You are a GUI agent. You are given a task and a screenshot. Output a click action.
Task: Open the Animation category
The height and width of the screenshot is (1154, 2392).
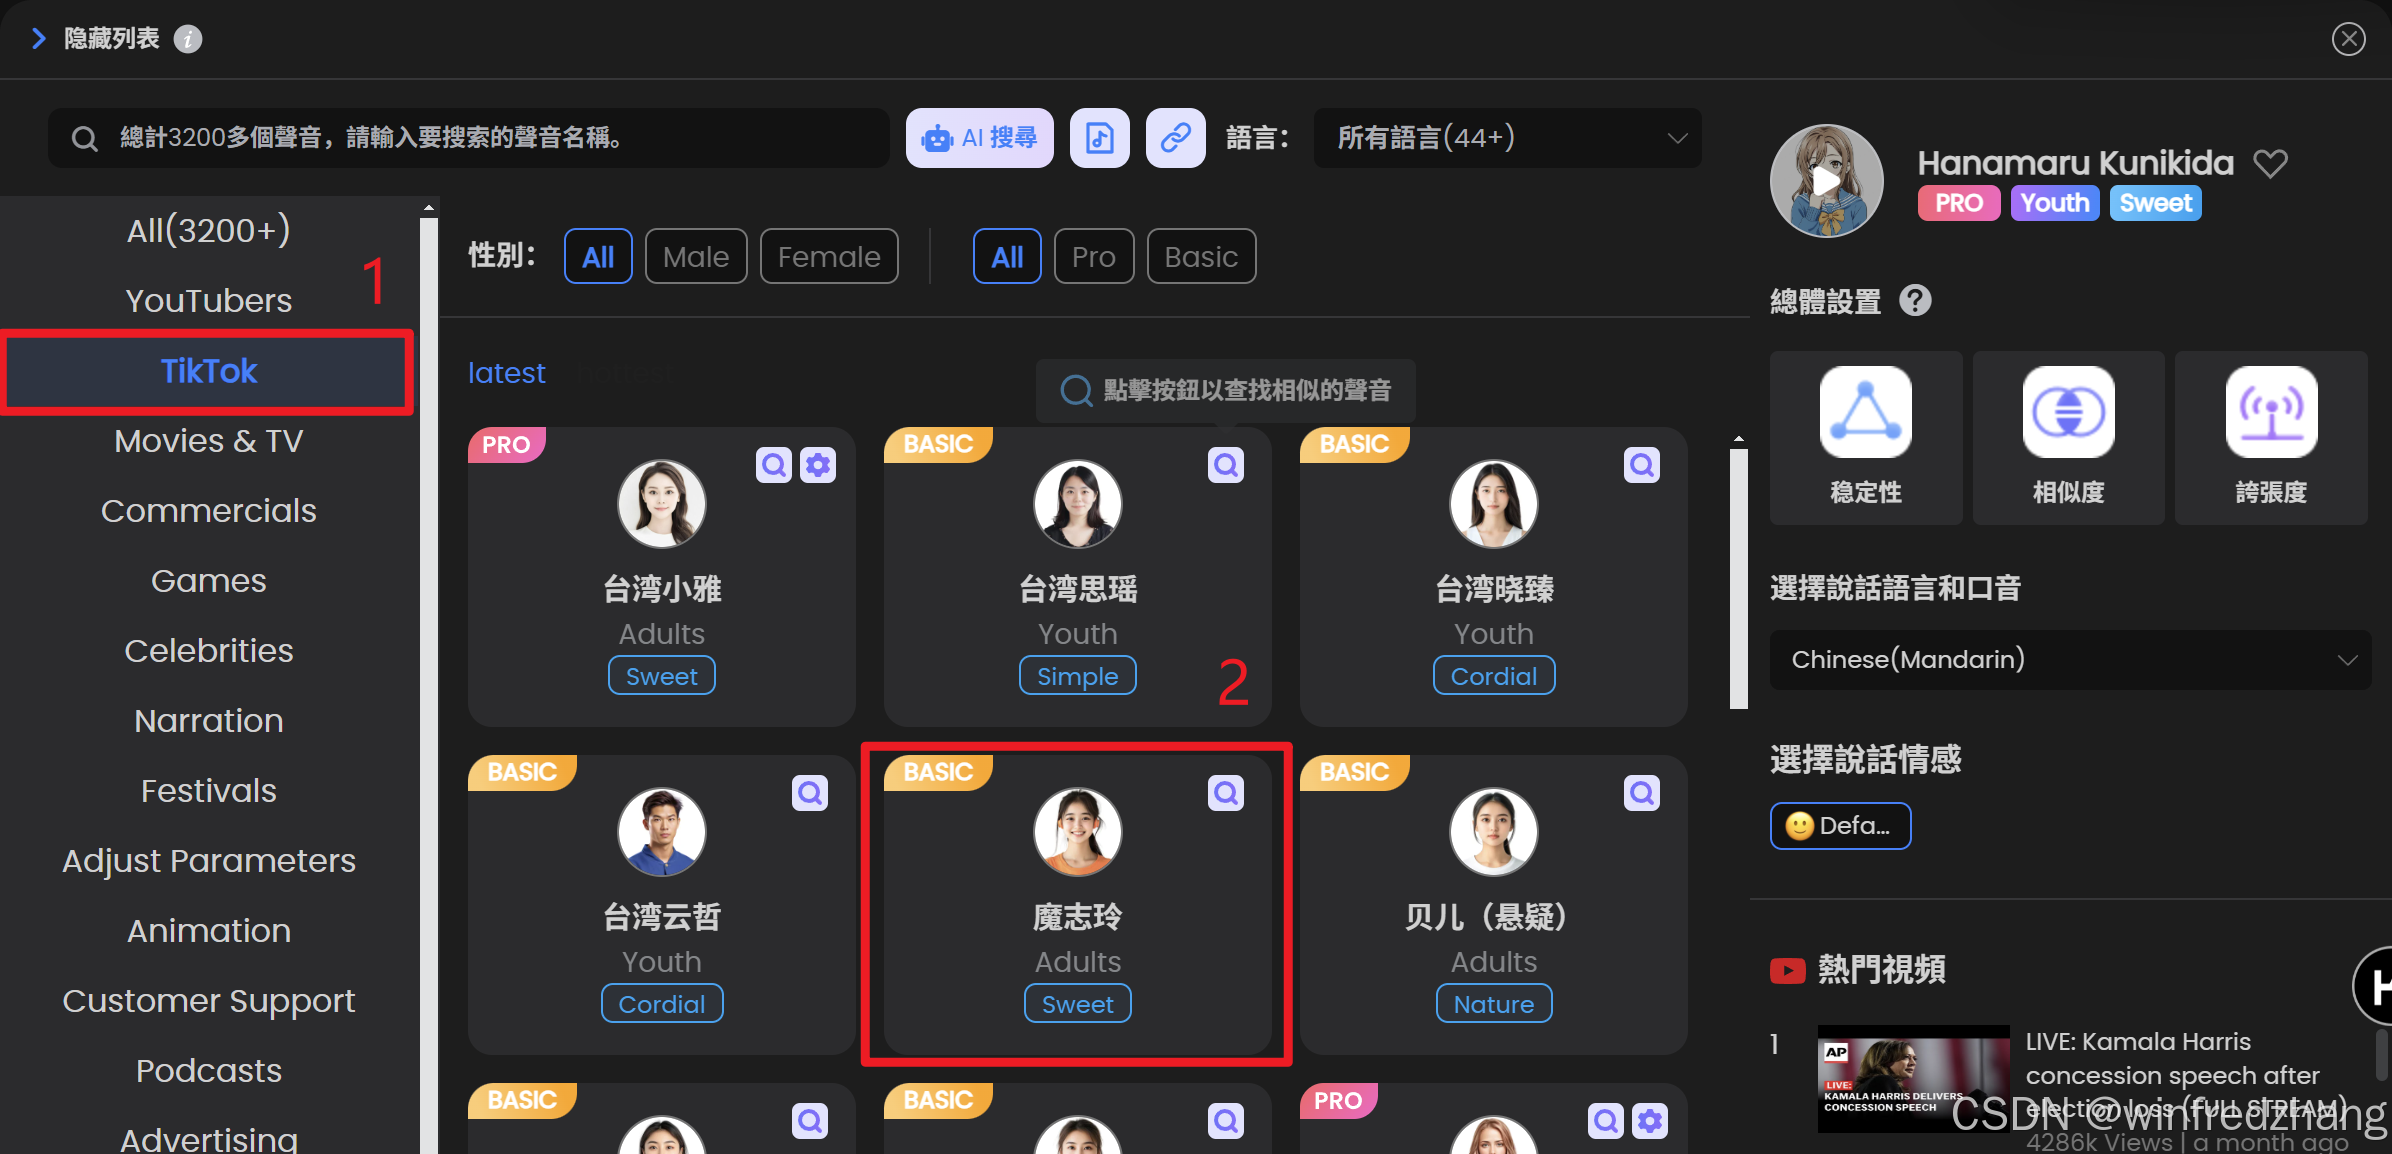209,931
